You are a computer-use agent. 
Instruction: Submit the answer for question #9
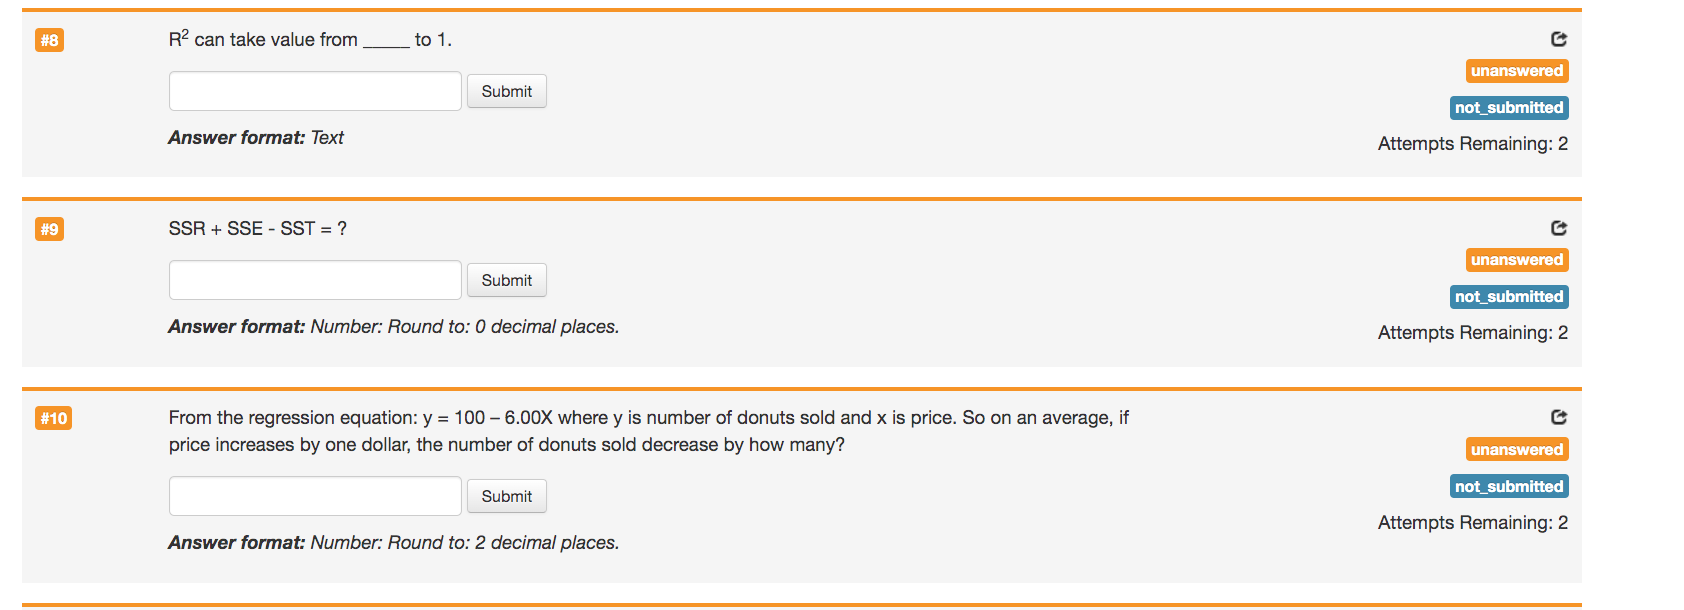tap(506, 280)
